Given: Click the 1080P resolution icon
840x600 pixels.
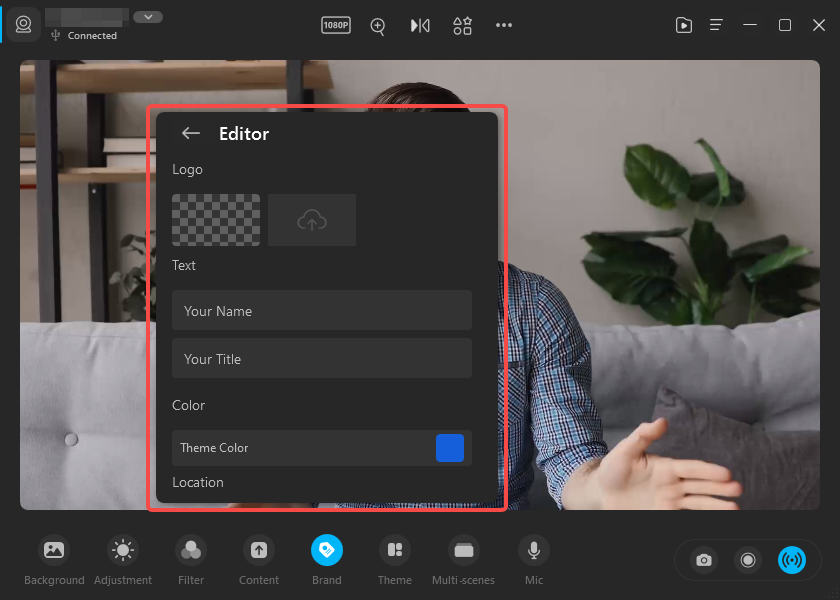Looking at the screenshot, I should 336,25.
